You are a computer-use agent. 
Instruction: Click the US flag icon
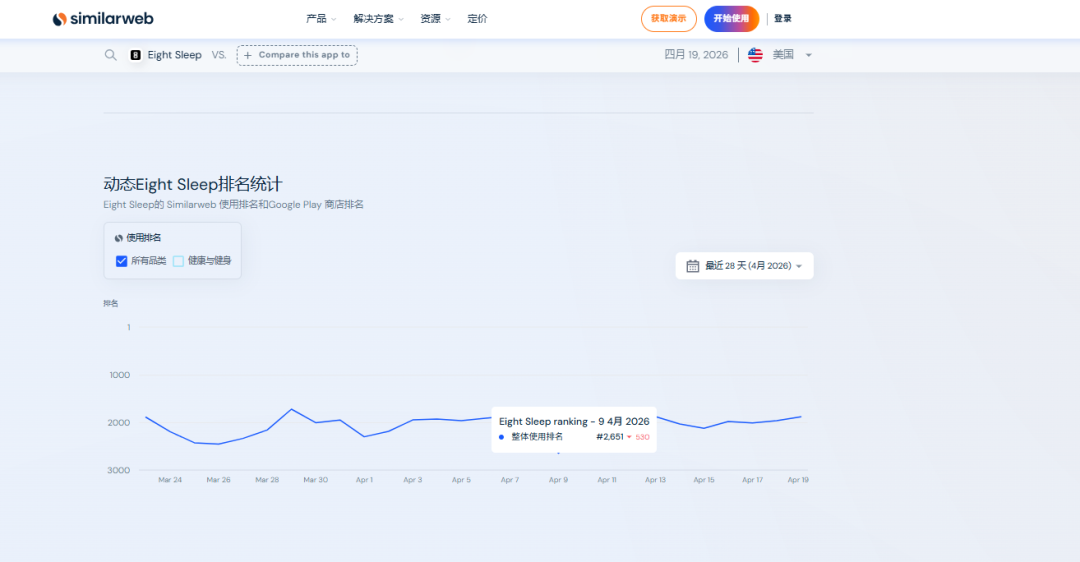(756, 55)
